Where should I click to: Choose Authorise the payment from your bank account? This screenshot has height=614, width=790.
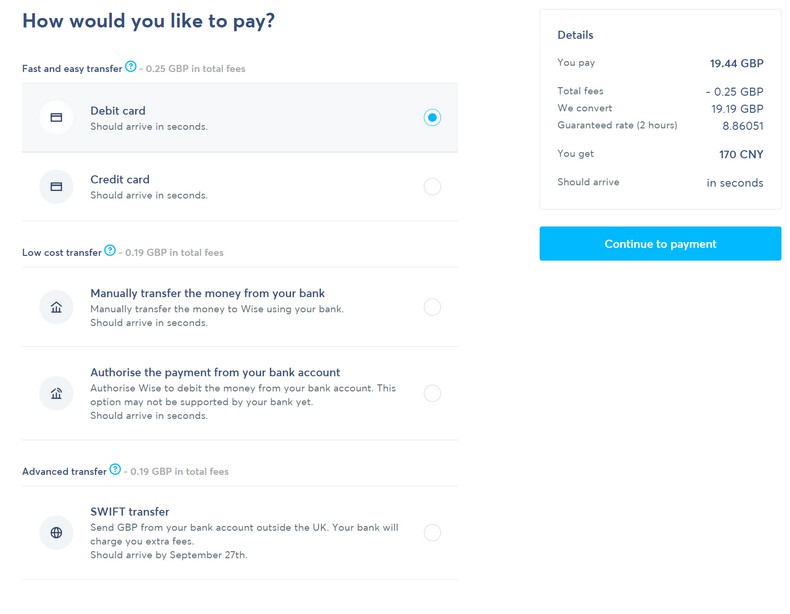click(x=215, y=372)
